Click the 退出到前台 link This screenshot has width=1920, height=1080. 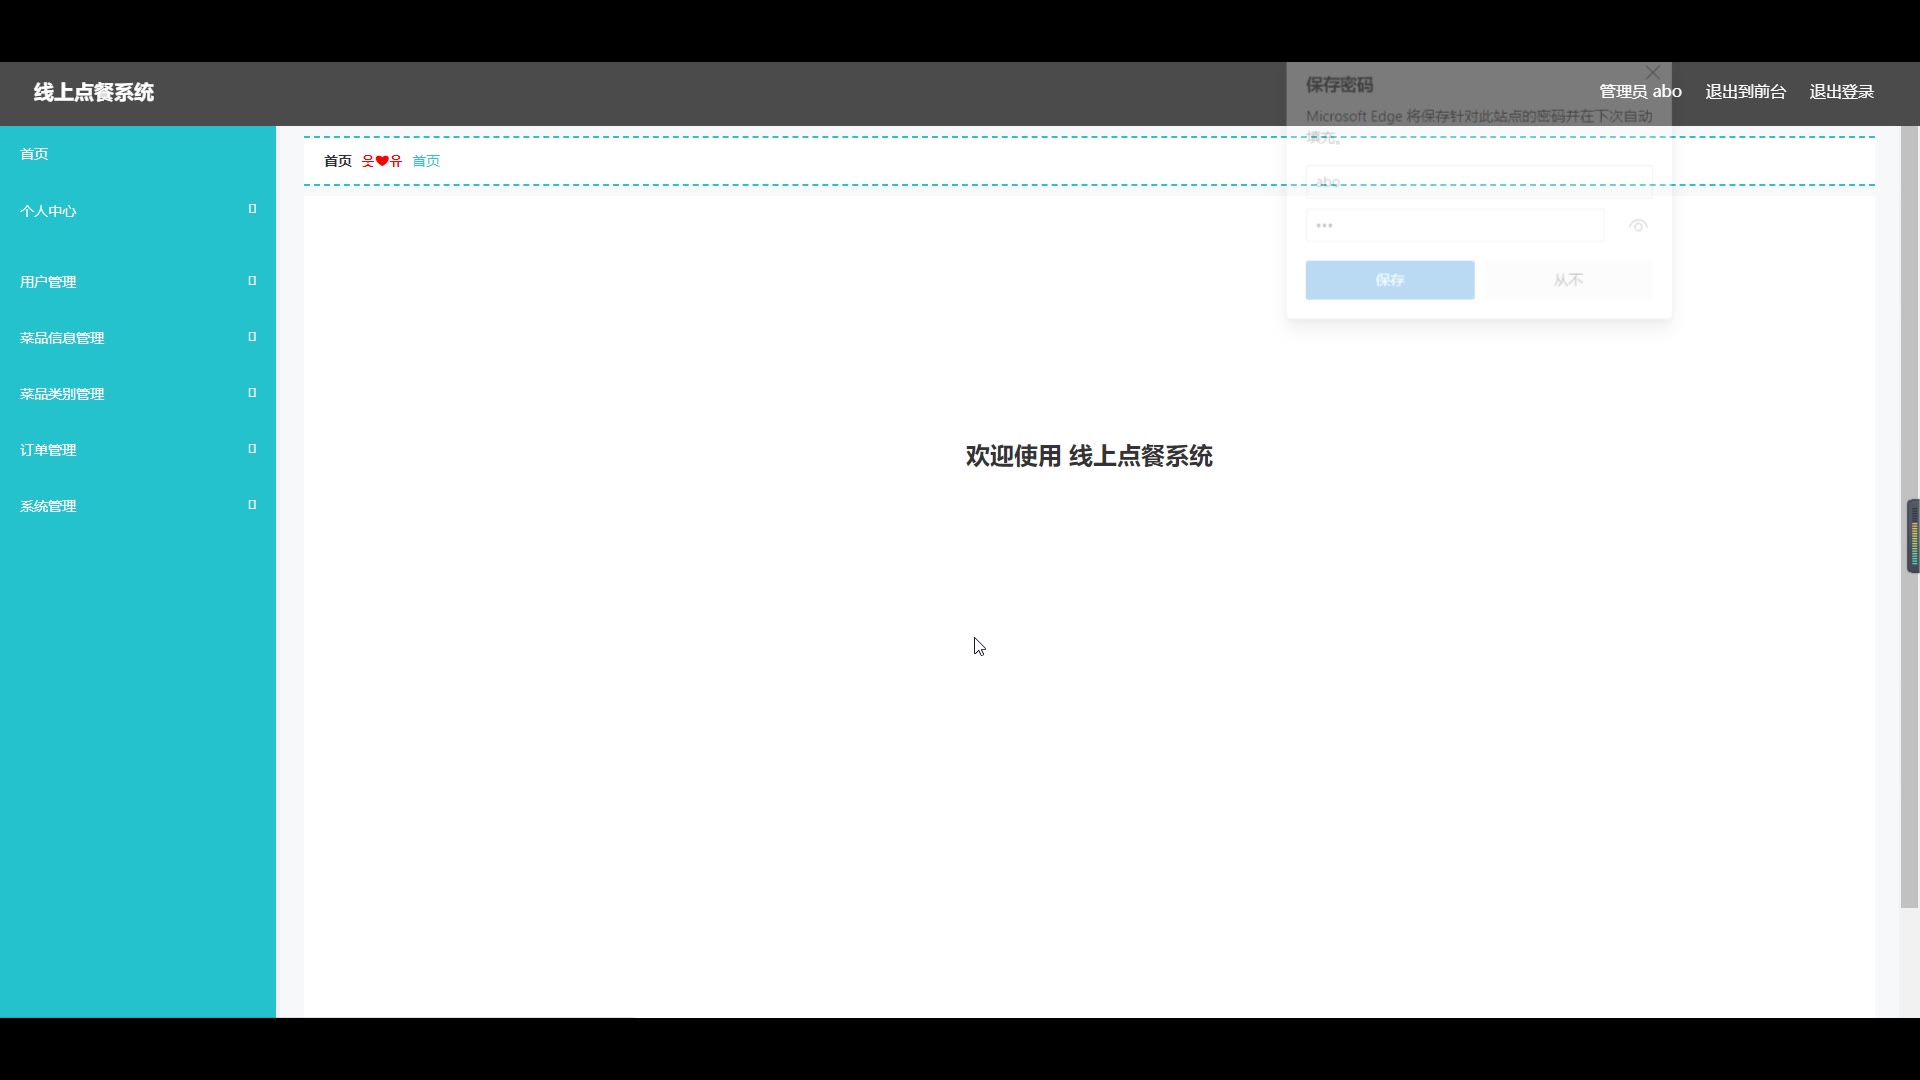tap(1745, 92)
